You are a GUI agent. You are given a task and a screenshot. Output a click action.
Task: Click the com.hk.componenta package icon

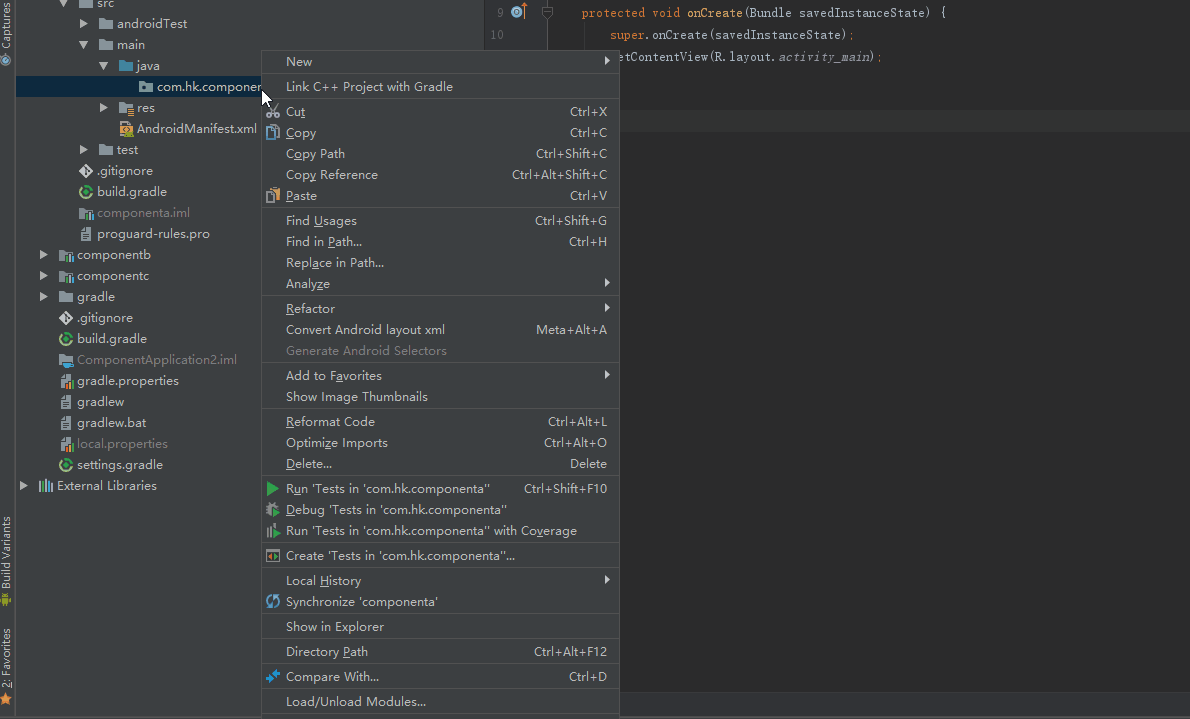coord(146,87)
